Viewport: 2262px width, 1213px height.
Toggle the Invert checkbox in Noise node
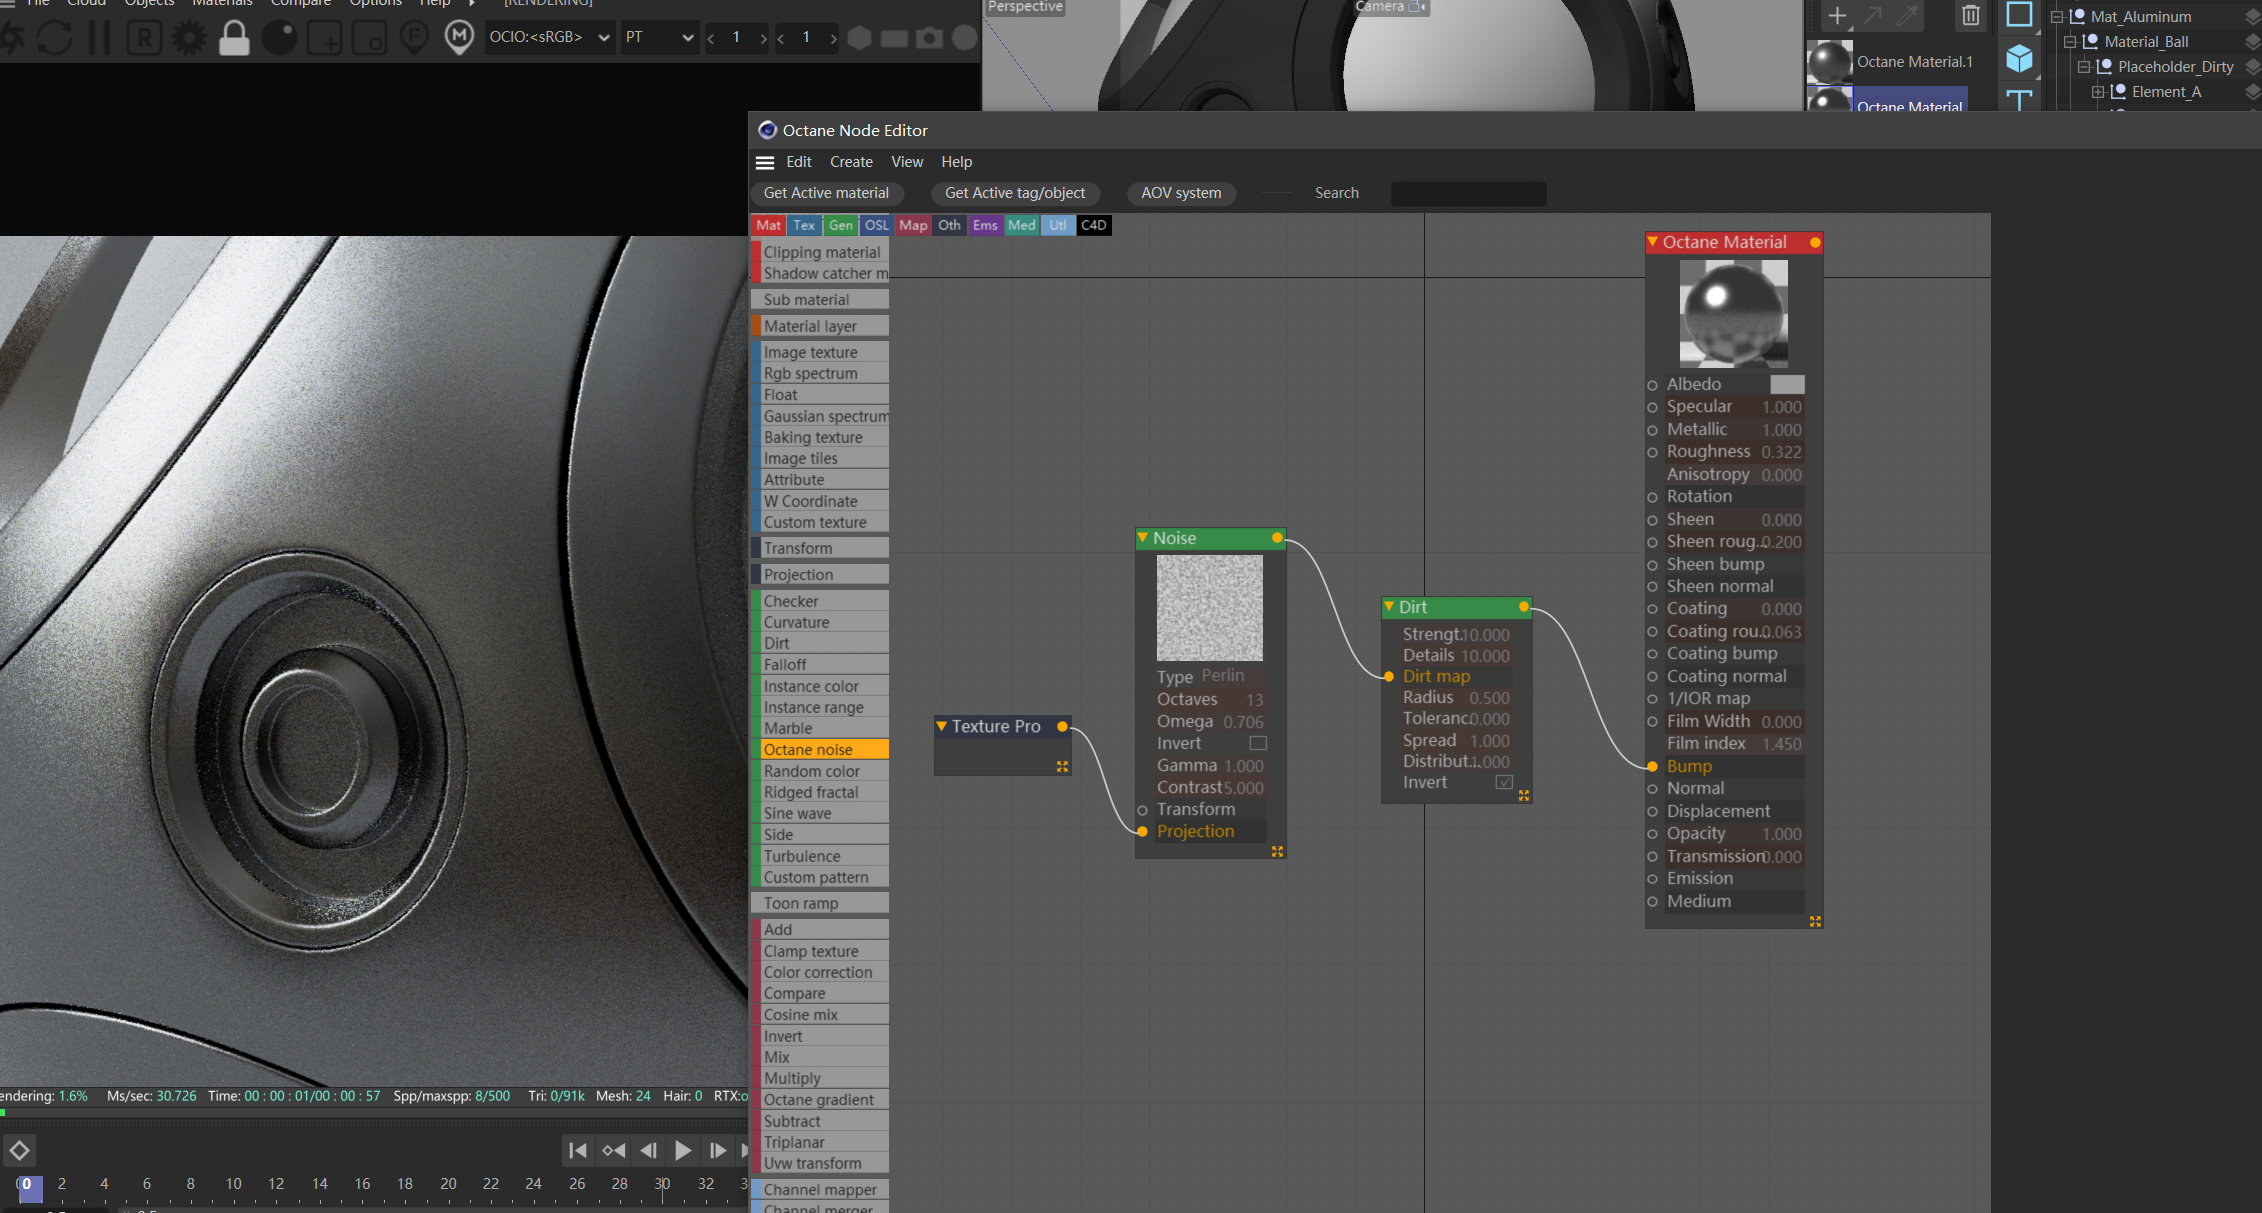1258,743
